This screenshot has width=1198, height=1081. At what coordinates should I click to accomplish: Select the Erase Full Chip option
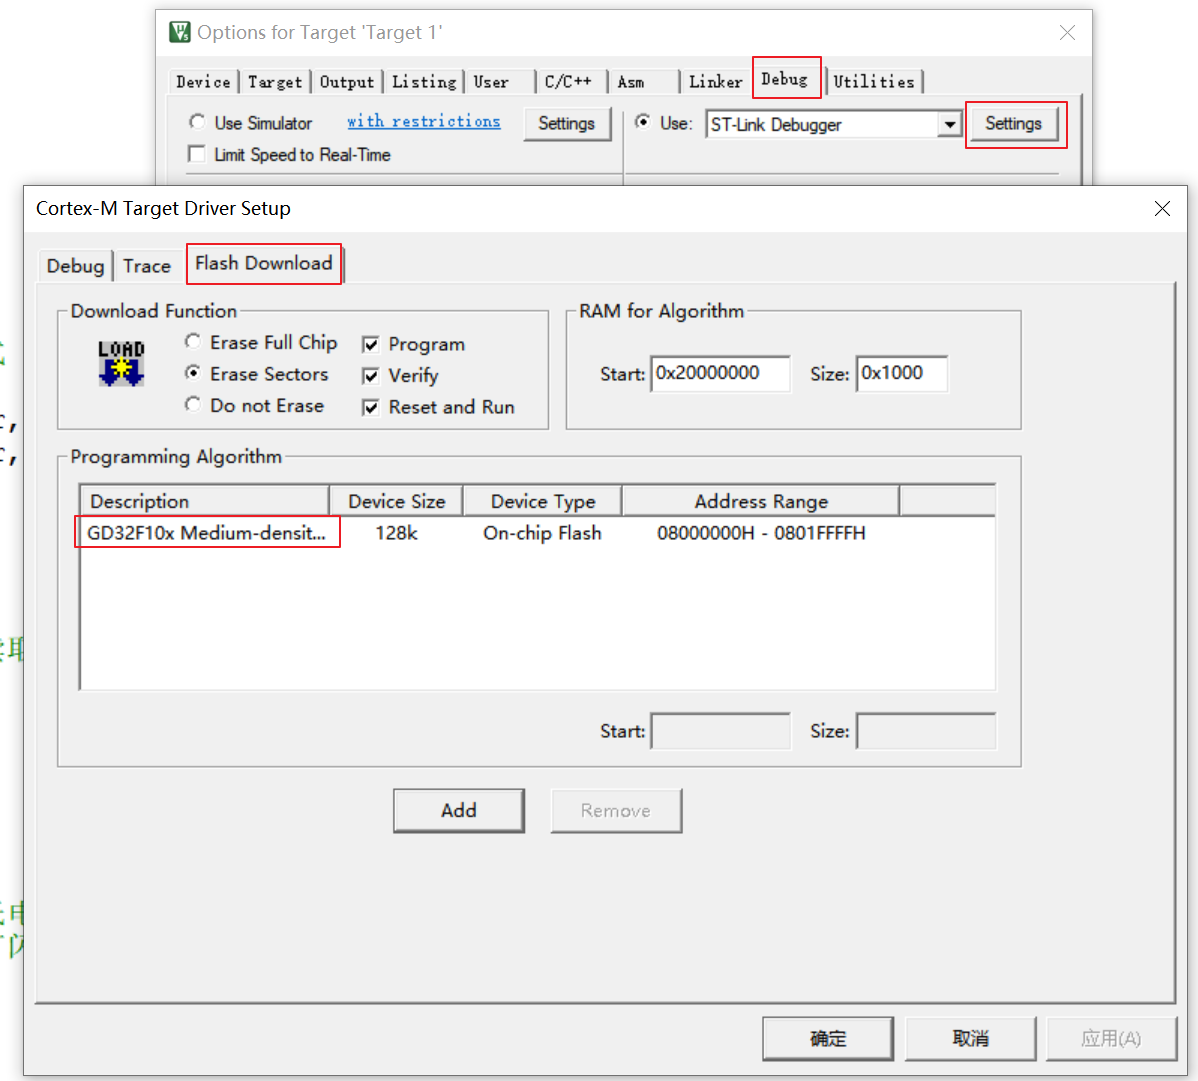click(x=193, y=342)
